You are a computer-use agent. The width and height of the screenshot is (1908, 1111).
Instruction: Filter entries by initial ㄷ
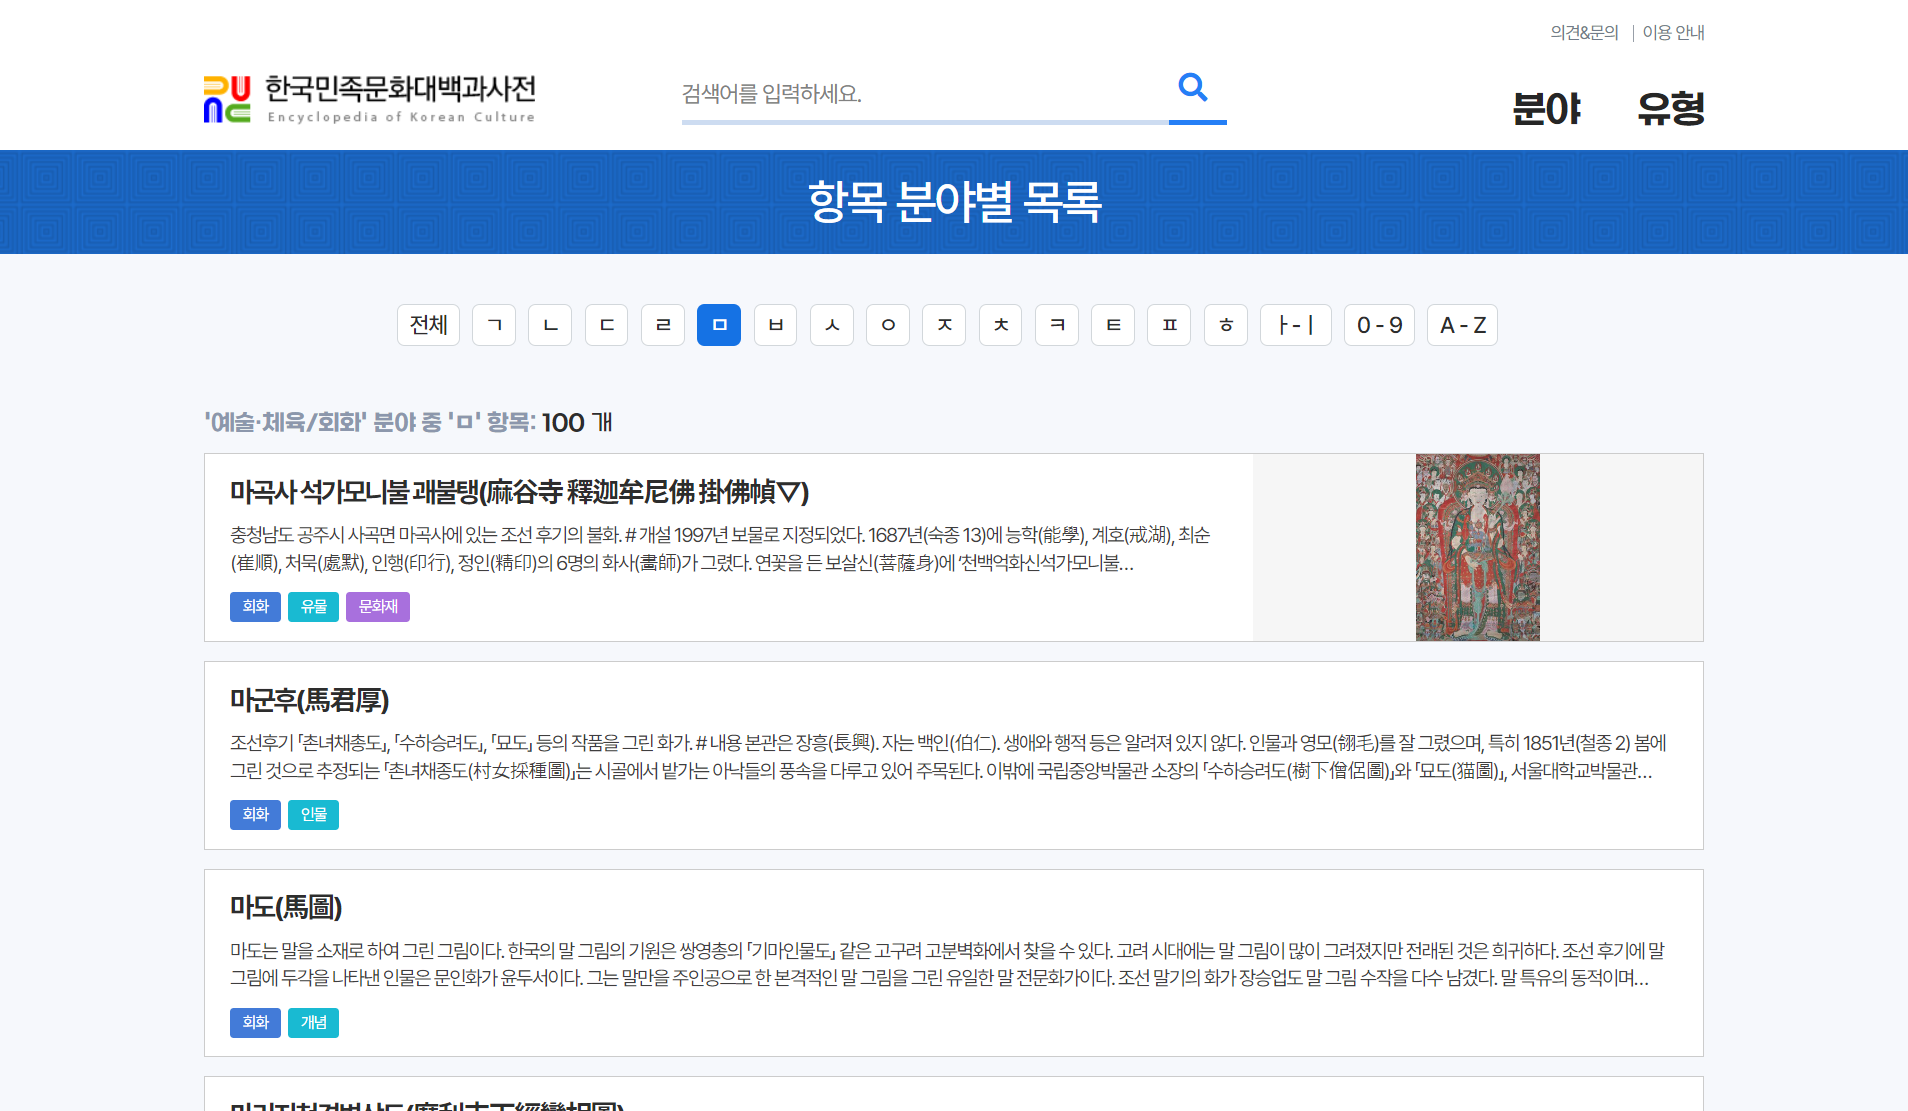606,325
